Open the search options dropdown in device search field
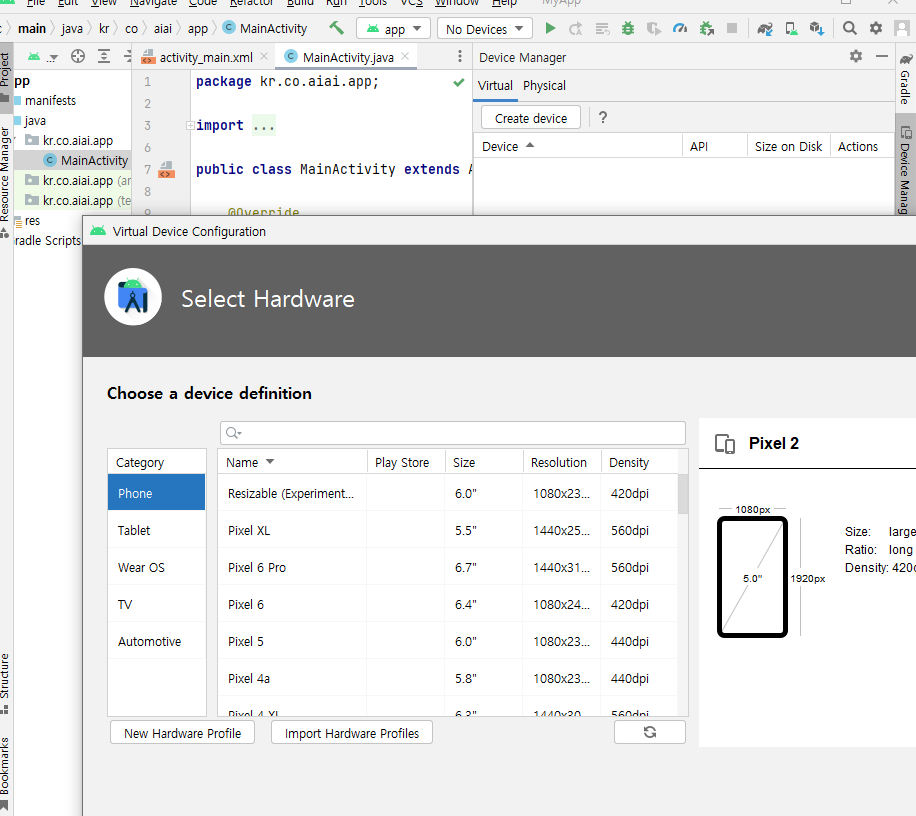The width and height of the screenshot is (916, 816). [234, 433]
